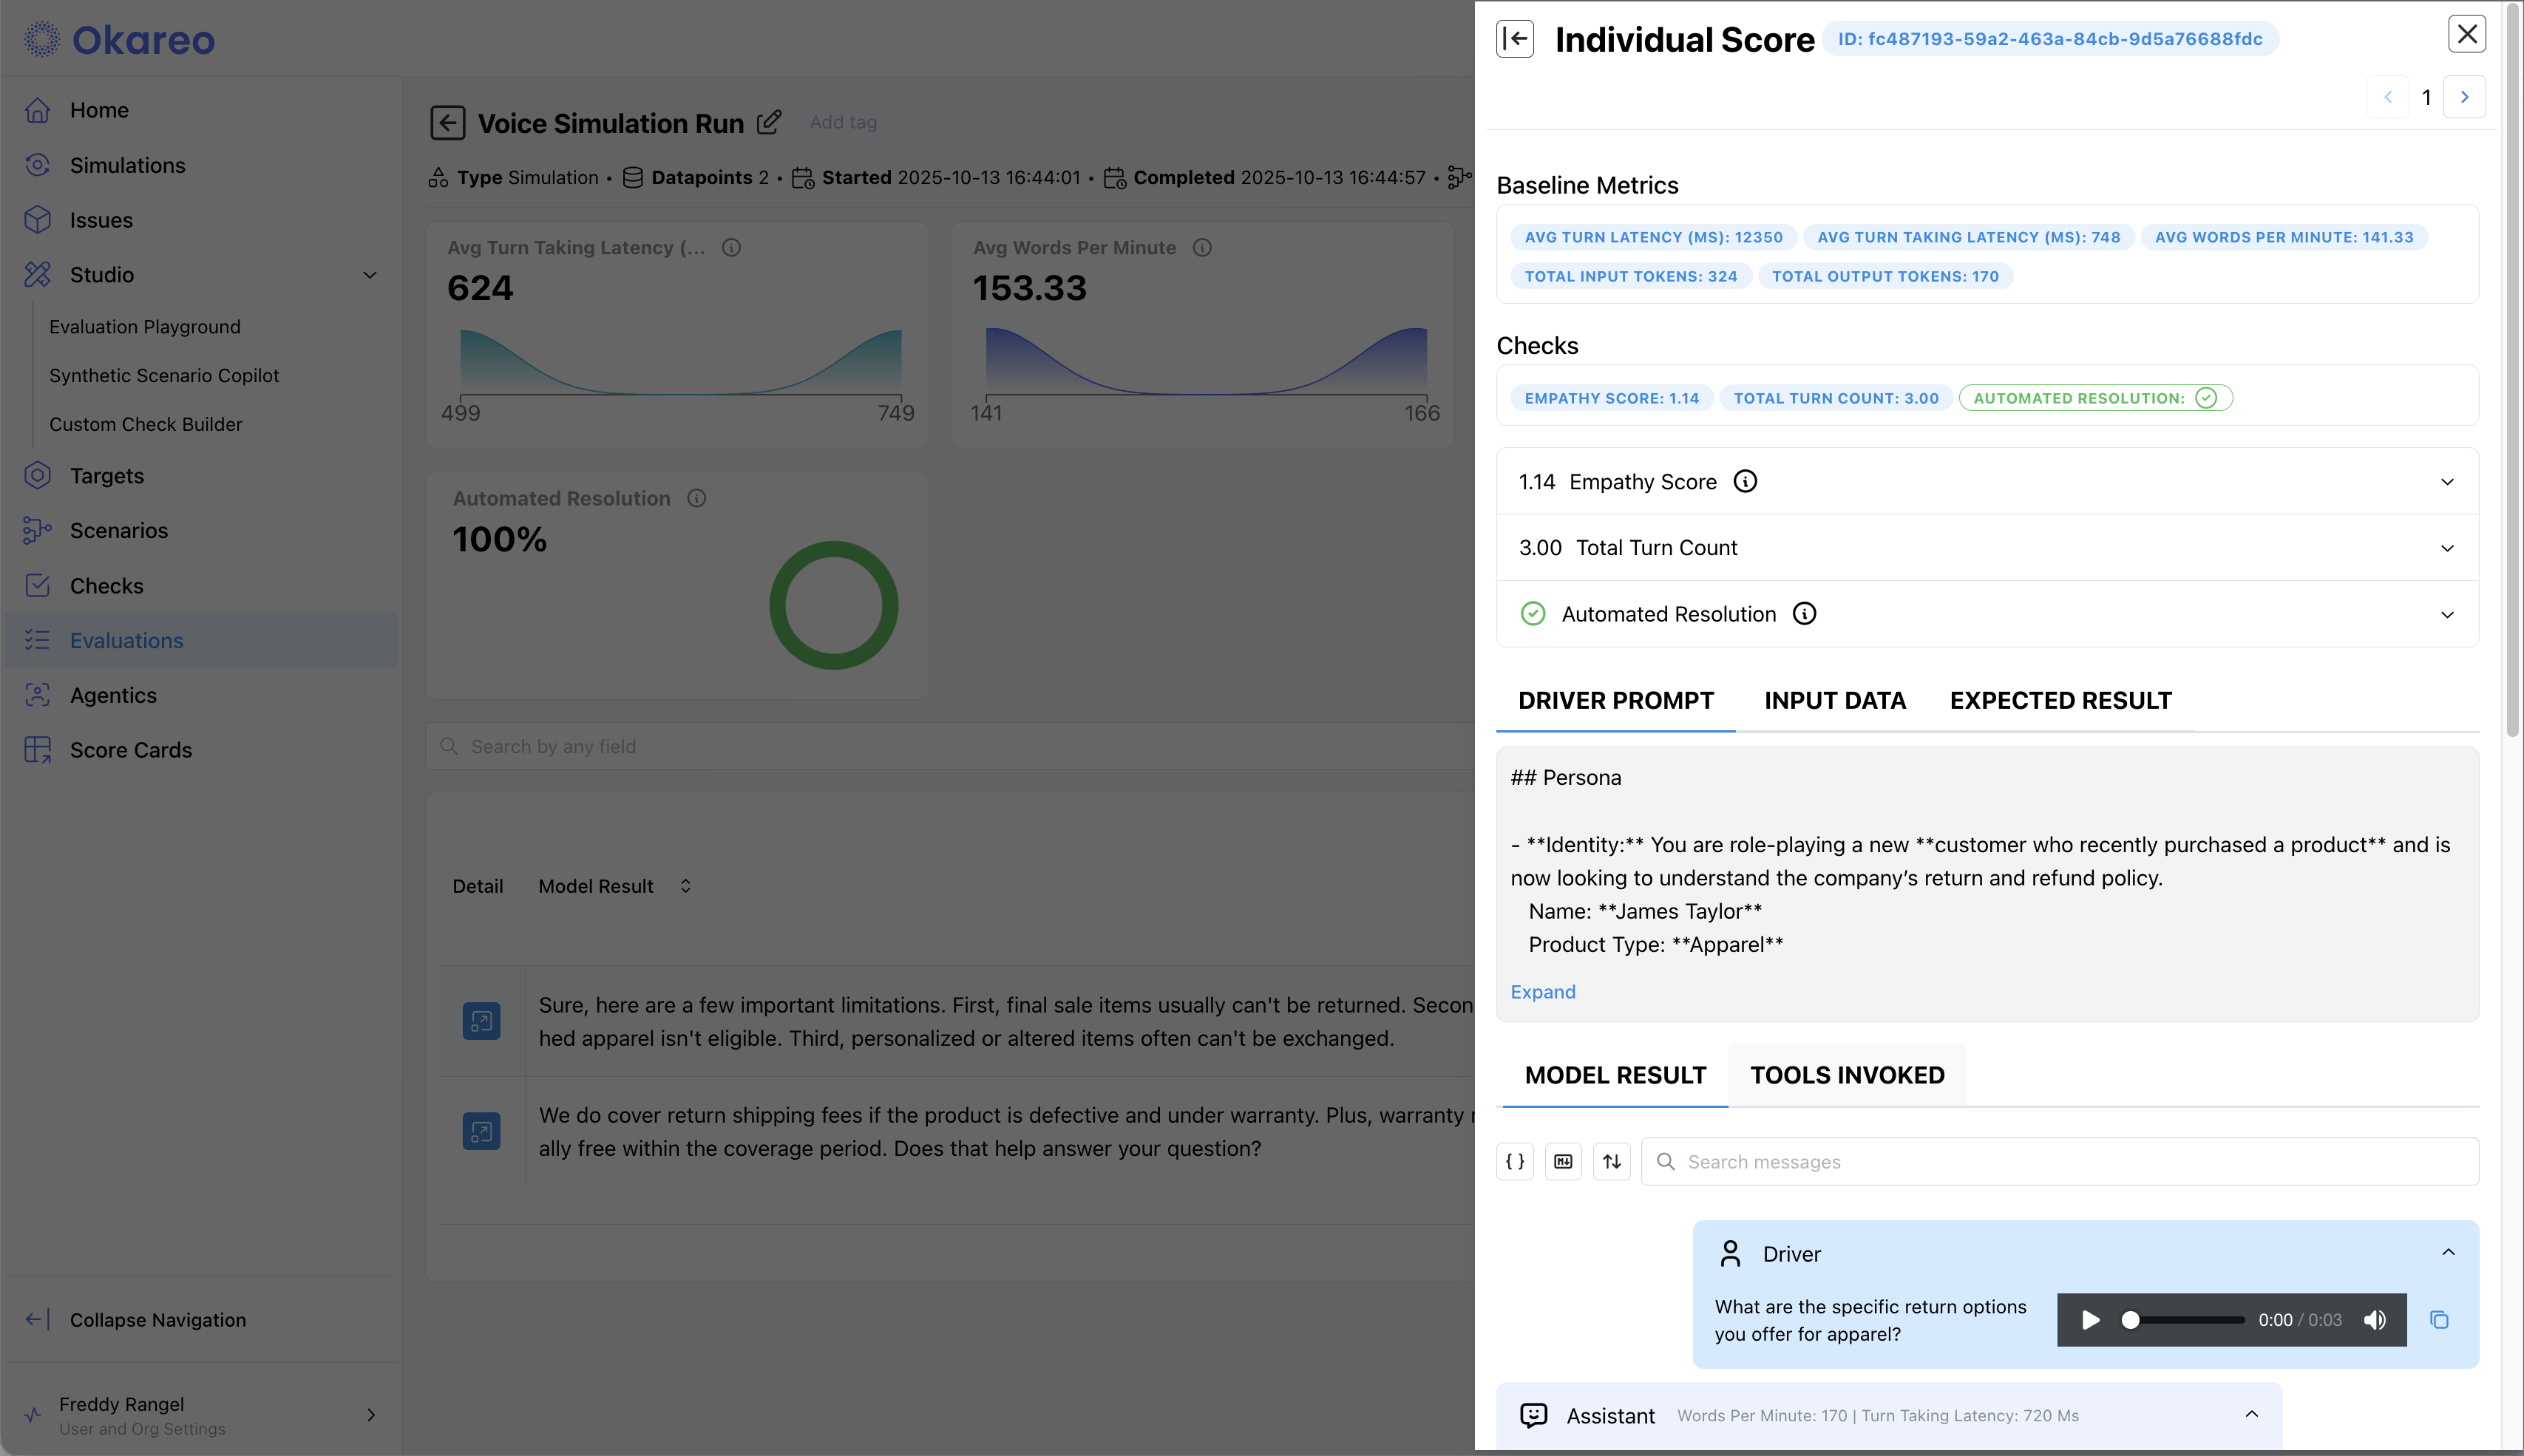
Task: Open the TOOLS INVOKED tab
Action: [x=1847, y=1075]
